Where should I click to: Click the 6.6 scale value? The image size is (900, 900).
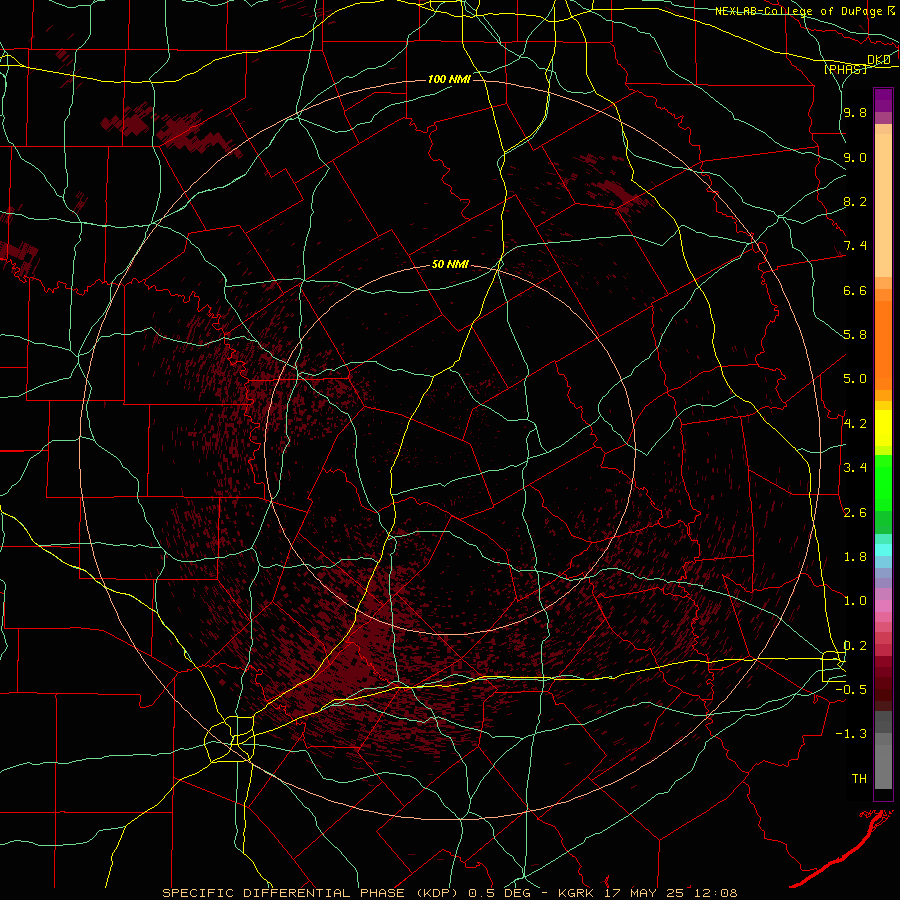tap(855, 290)
